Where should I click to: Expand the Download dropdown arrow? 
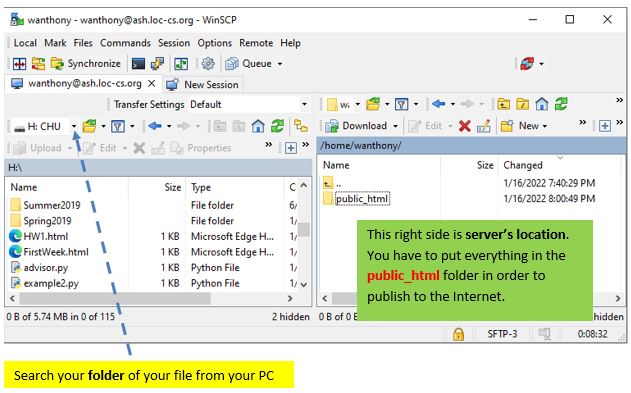point(396,126)
